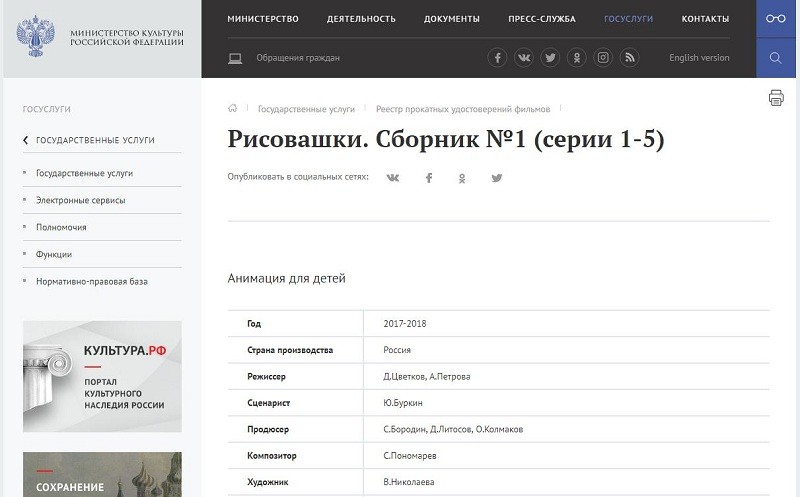This screenshot has width=800, height=497.
Task: Open the ПРЕСС-СЛУЖБА menu
Action: click(542, 19)
